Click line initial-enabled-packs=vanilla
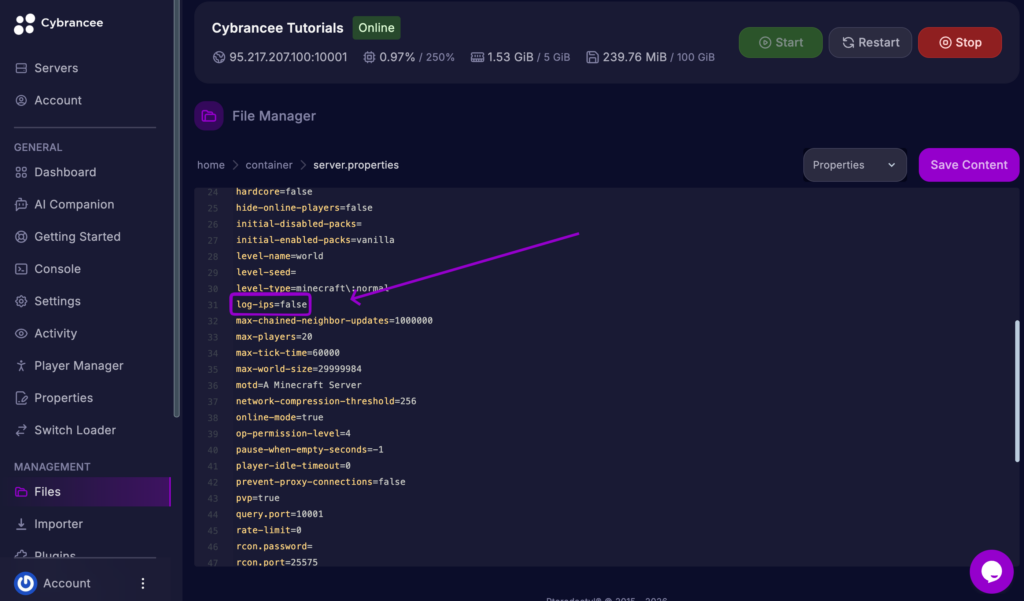Screen dimensions: 1024x601 [x=315, y=240]
